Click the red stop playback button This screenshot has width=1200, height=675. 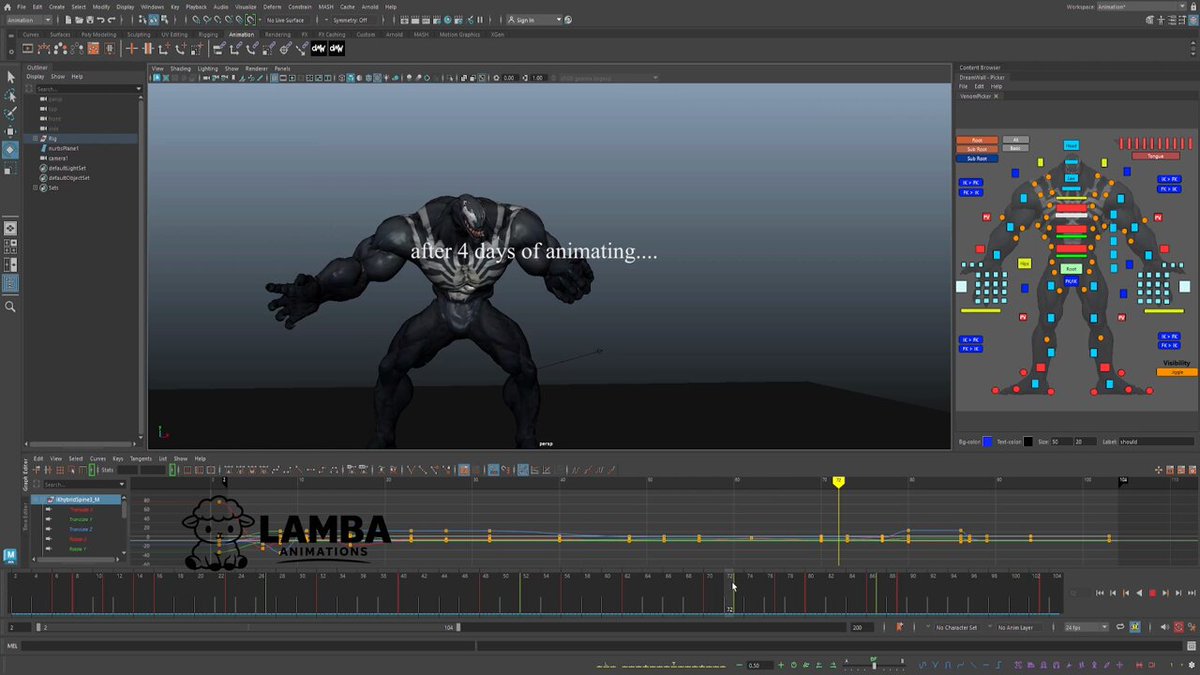click(1152, 593)
